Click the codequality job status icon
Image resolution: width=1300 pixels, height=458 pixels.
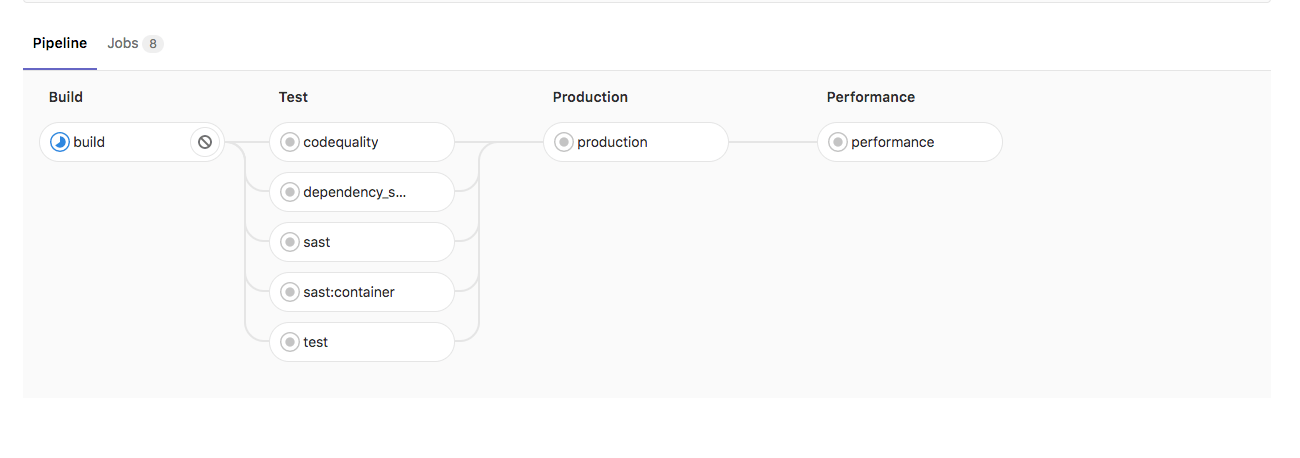[290, 142]
